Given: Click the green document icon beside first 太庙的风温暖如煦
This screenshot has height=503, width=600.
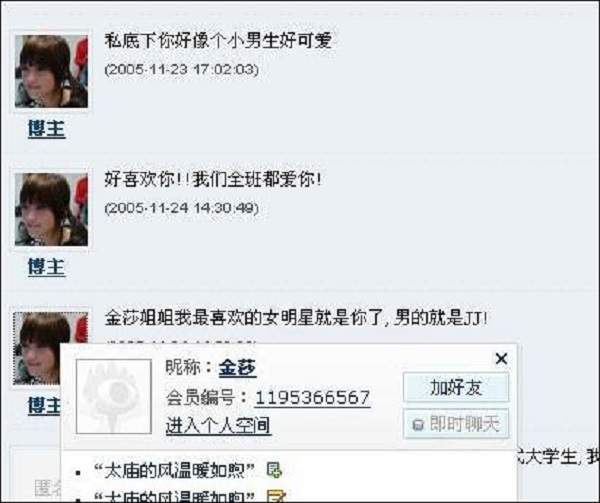Looking at the screenshot, I should [x=274, y=470].
